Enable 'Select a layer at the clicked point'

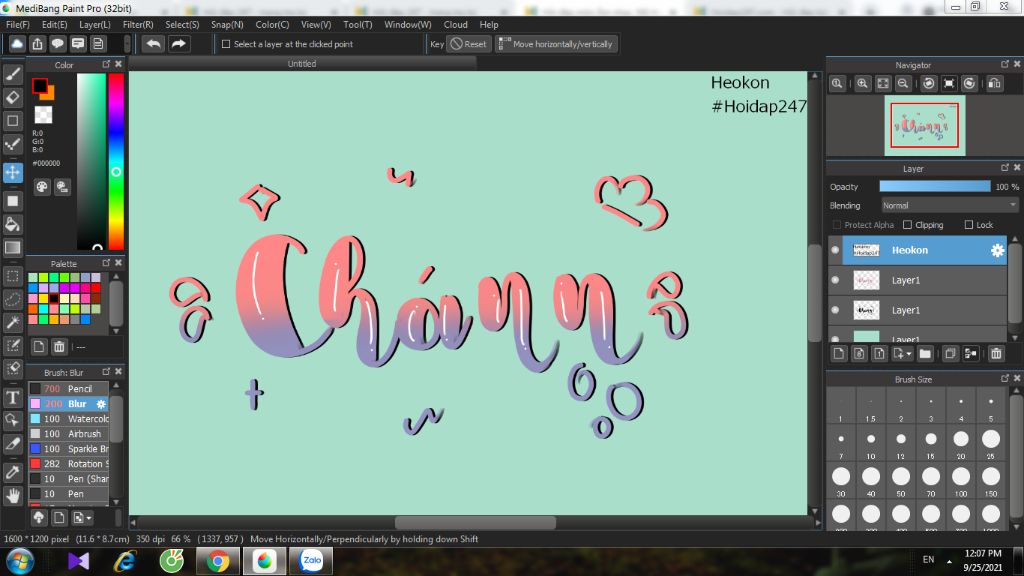tap(226, 44)
